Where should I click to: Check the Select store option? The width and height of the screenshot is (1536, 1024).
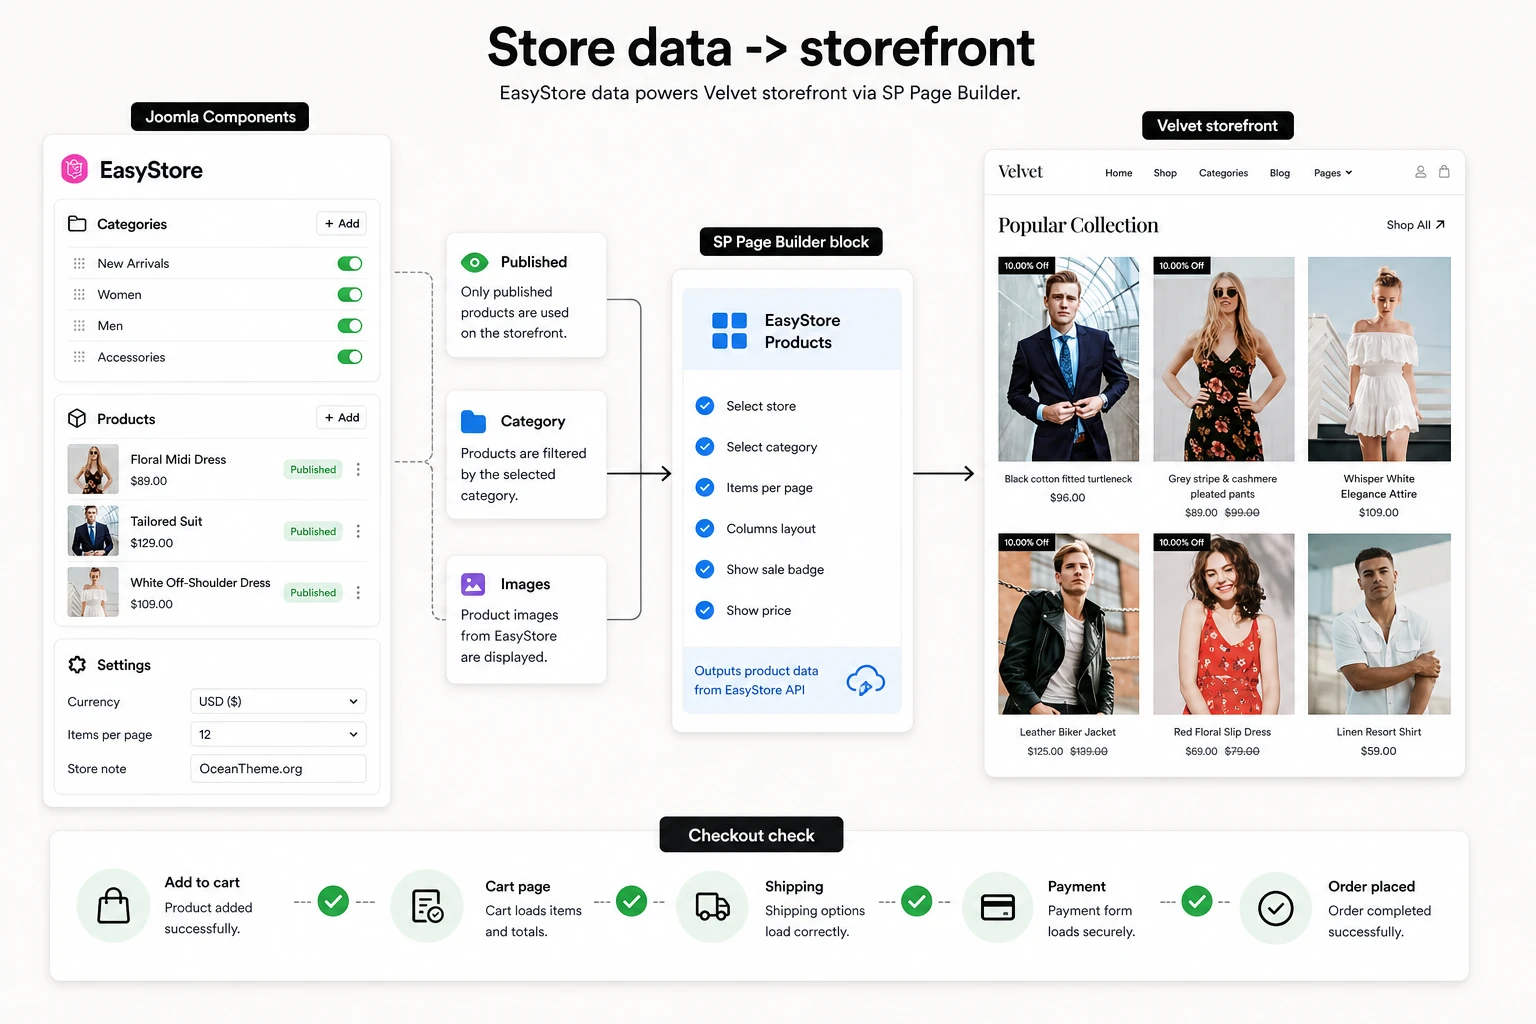(x=705, y=406)
